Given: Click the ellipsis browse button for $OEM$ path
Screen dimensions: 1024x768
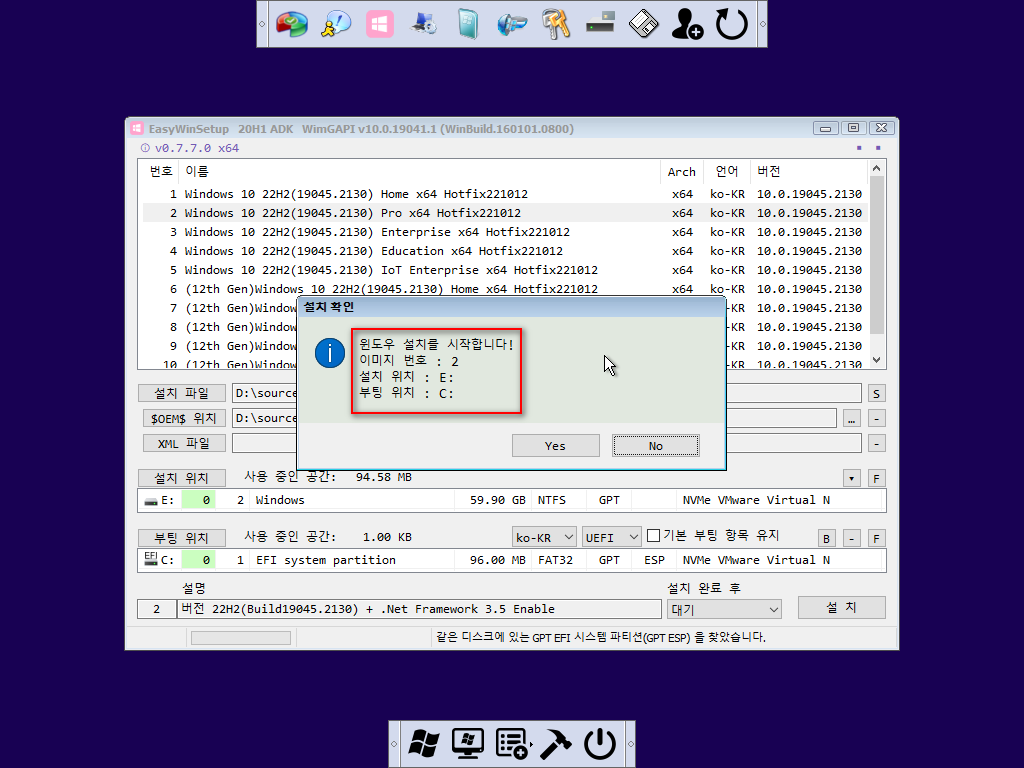Looking at the screenshot, I should (851, 418).
